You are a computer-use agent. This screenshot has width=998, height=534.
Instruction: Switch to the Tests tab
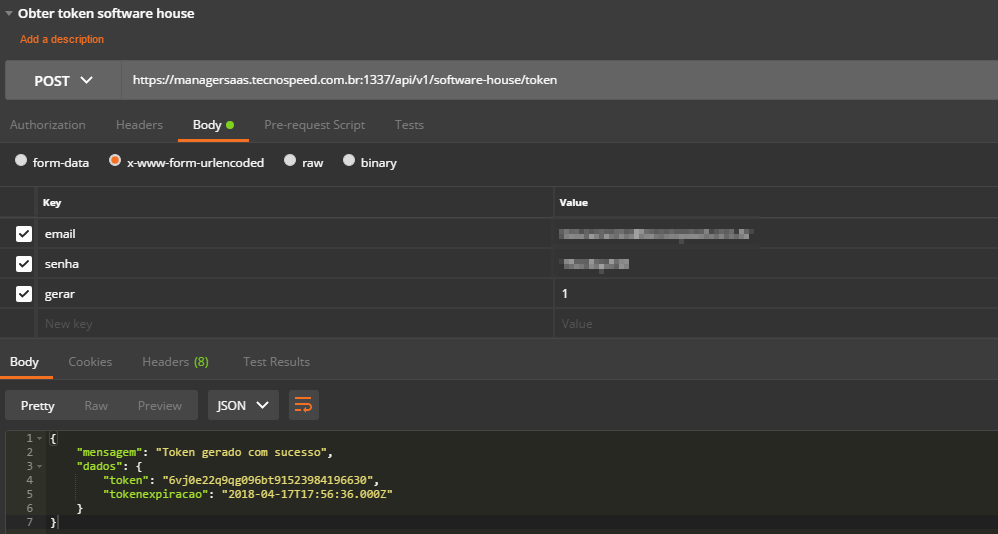(409, 125)
